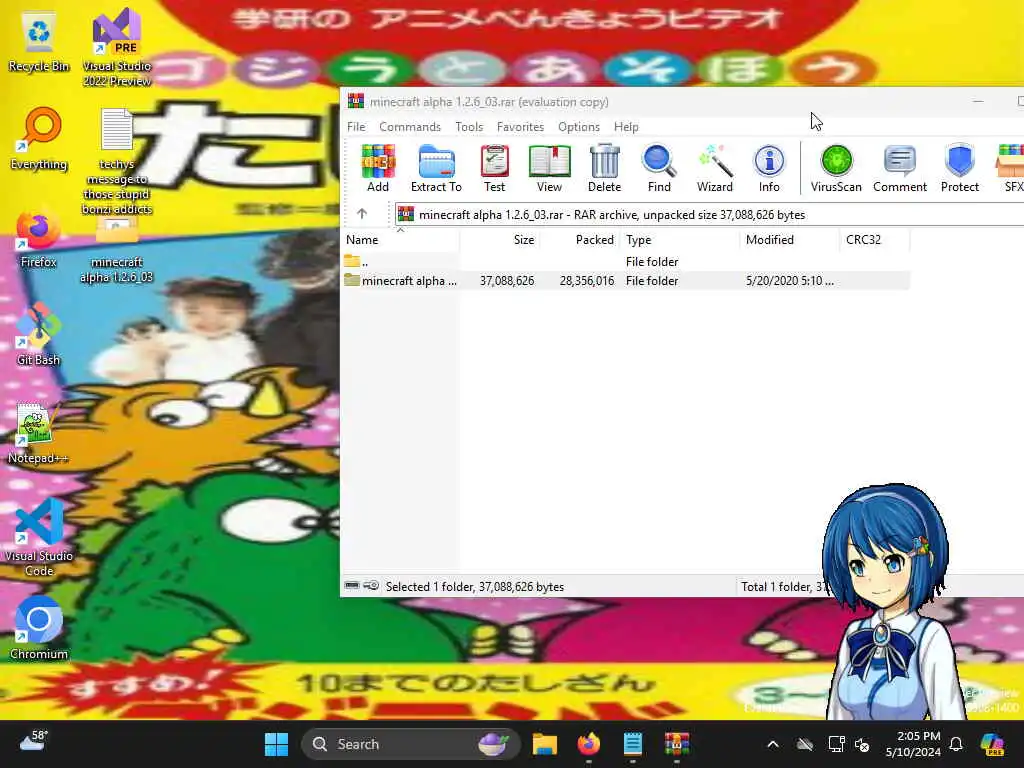Open the Find tool
The image size is (1024, 768).
(659, 168)
